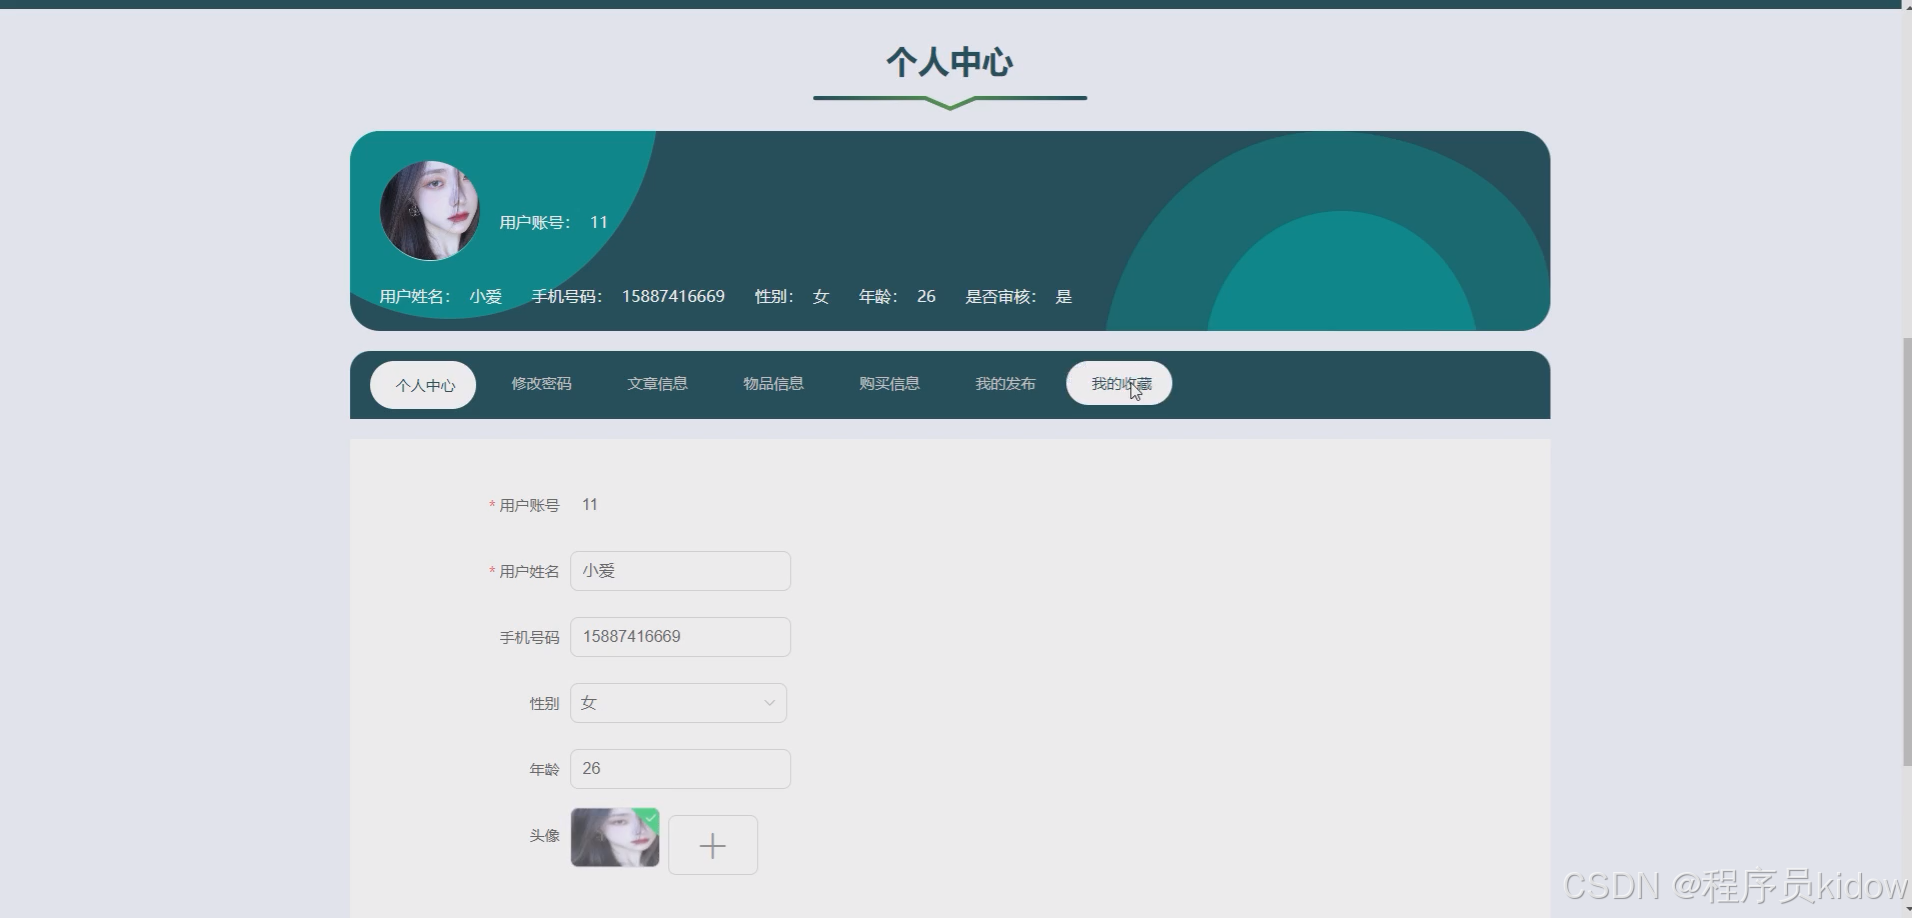Click the circular profile photo in the banner
Image resolution: width=1912 pixels, height=918 pixels.
pos(430,210)
